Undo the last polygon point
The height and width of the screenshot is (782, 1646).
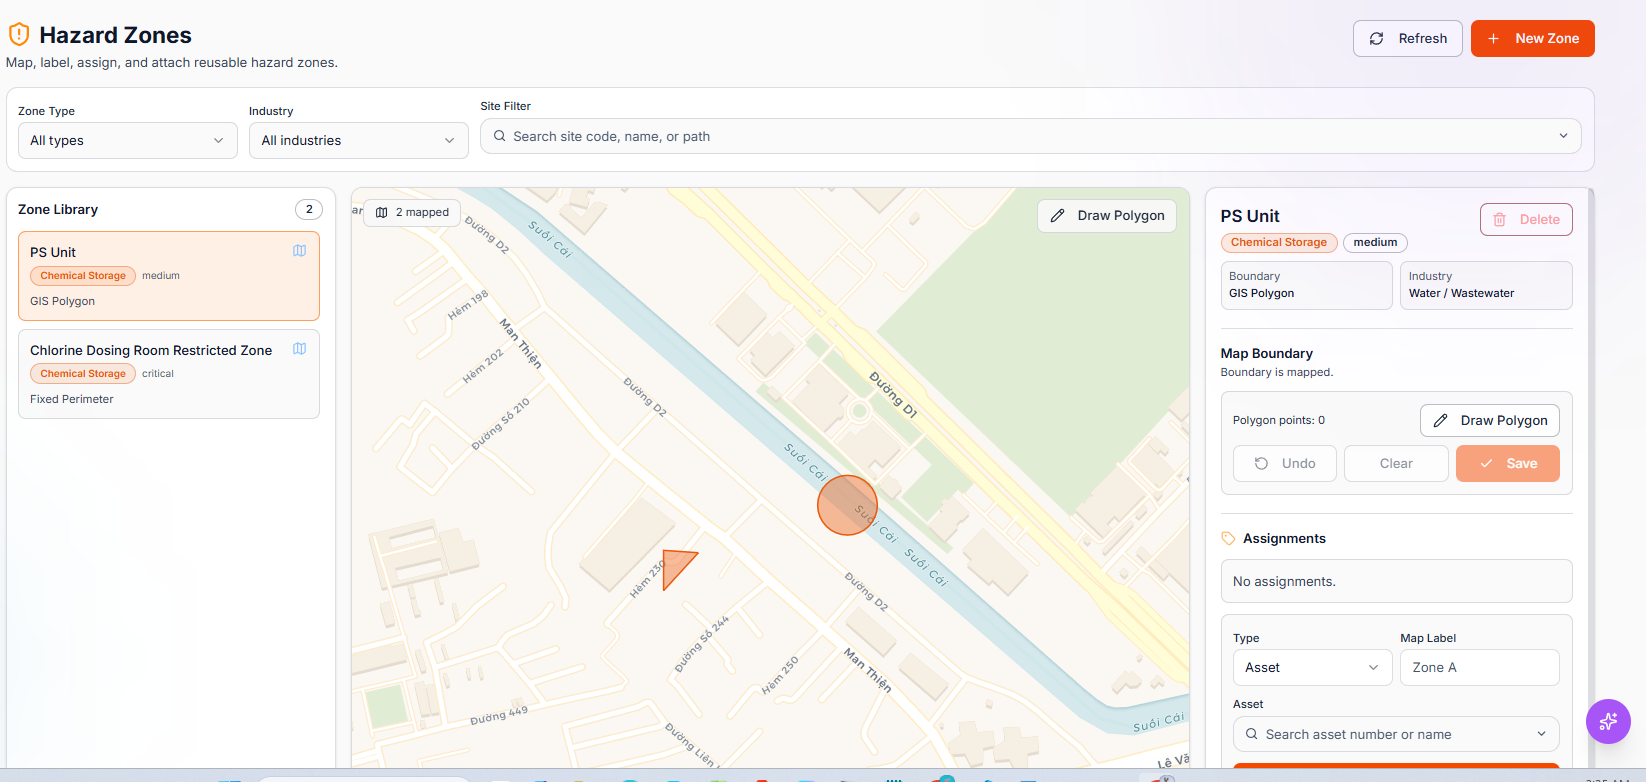1285,463
